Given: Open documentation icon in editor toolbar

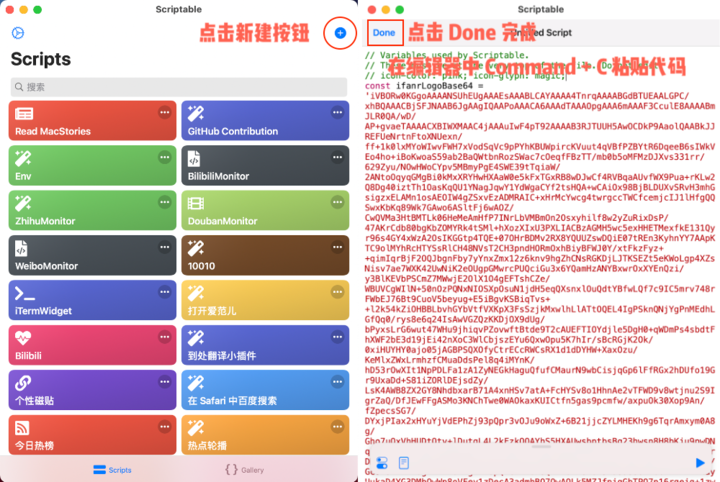Looking at the screenshot, I should [404, 463].
